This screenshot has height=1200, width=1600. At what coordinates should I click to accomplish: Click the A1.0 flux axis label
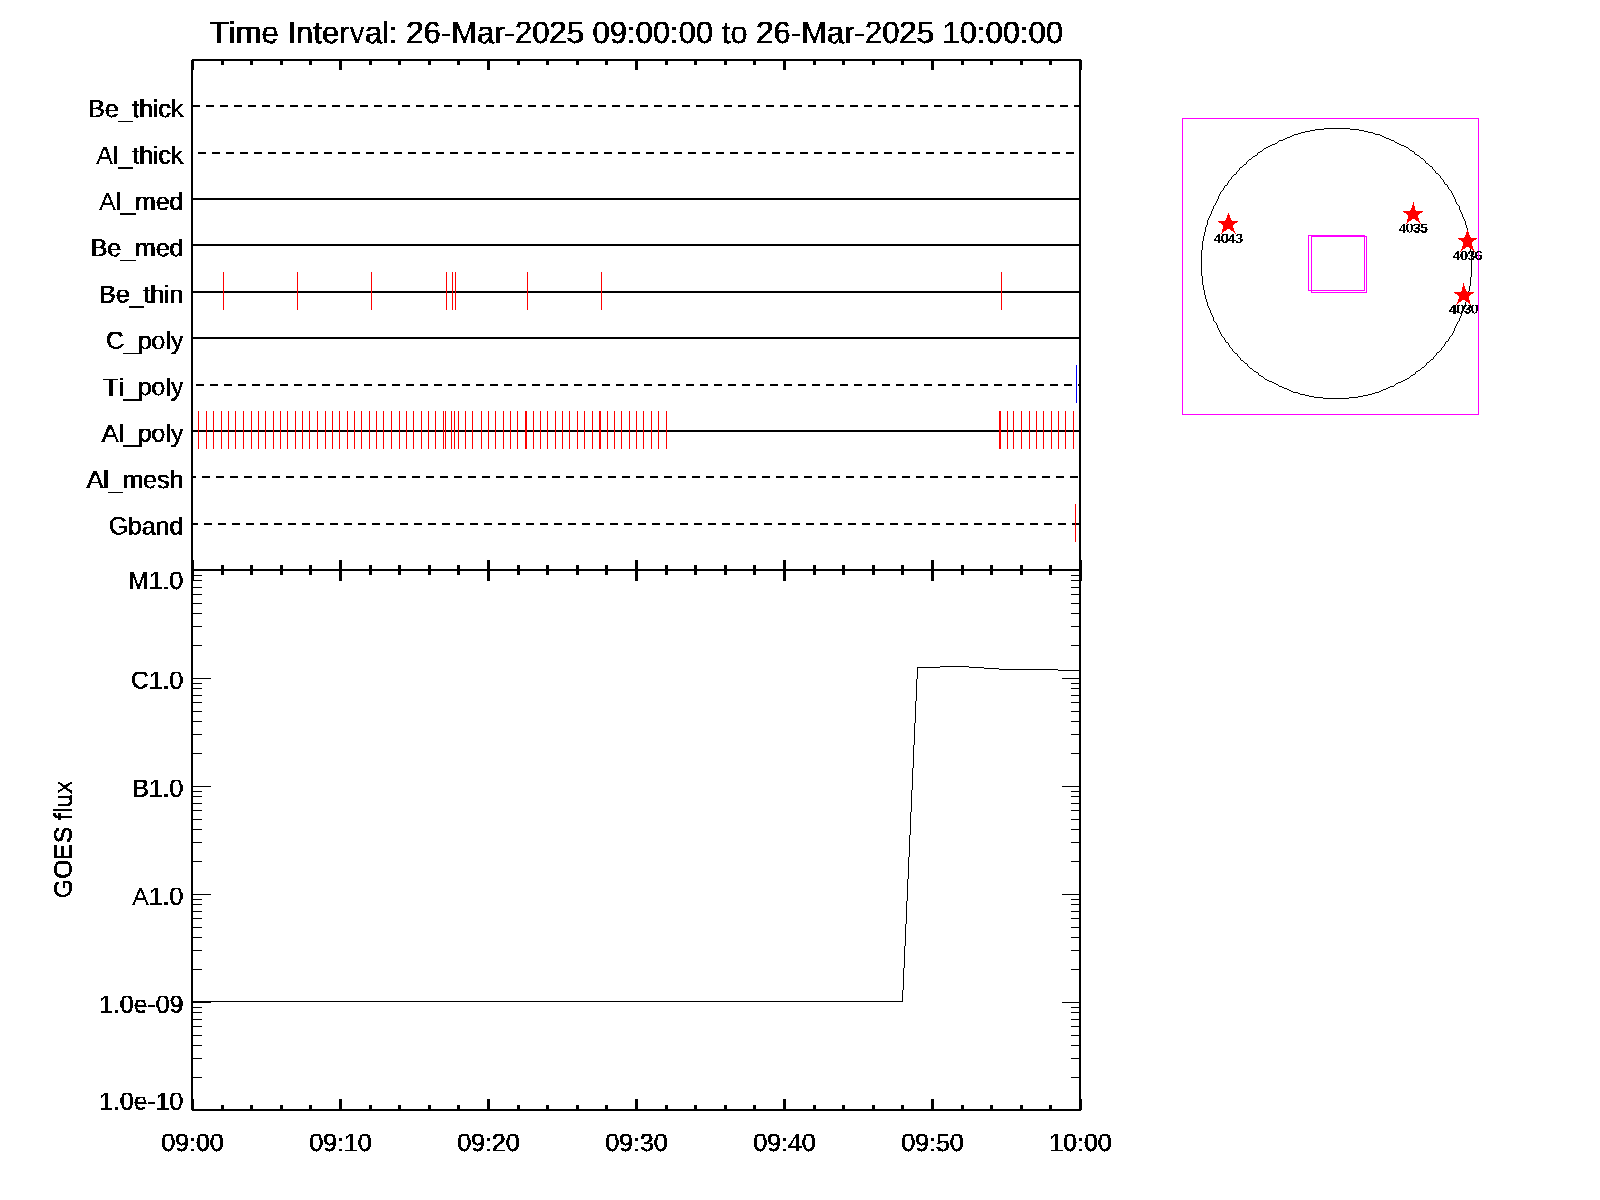coord(158,897)
